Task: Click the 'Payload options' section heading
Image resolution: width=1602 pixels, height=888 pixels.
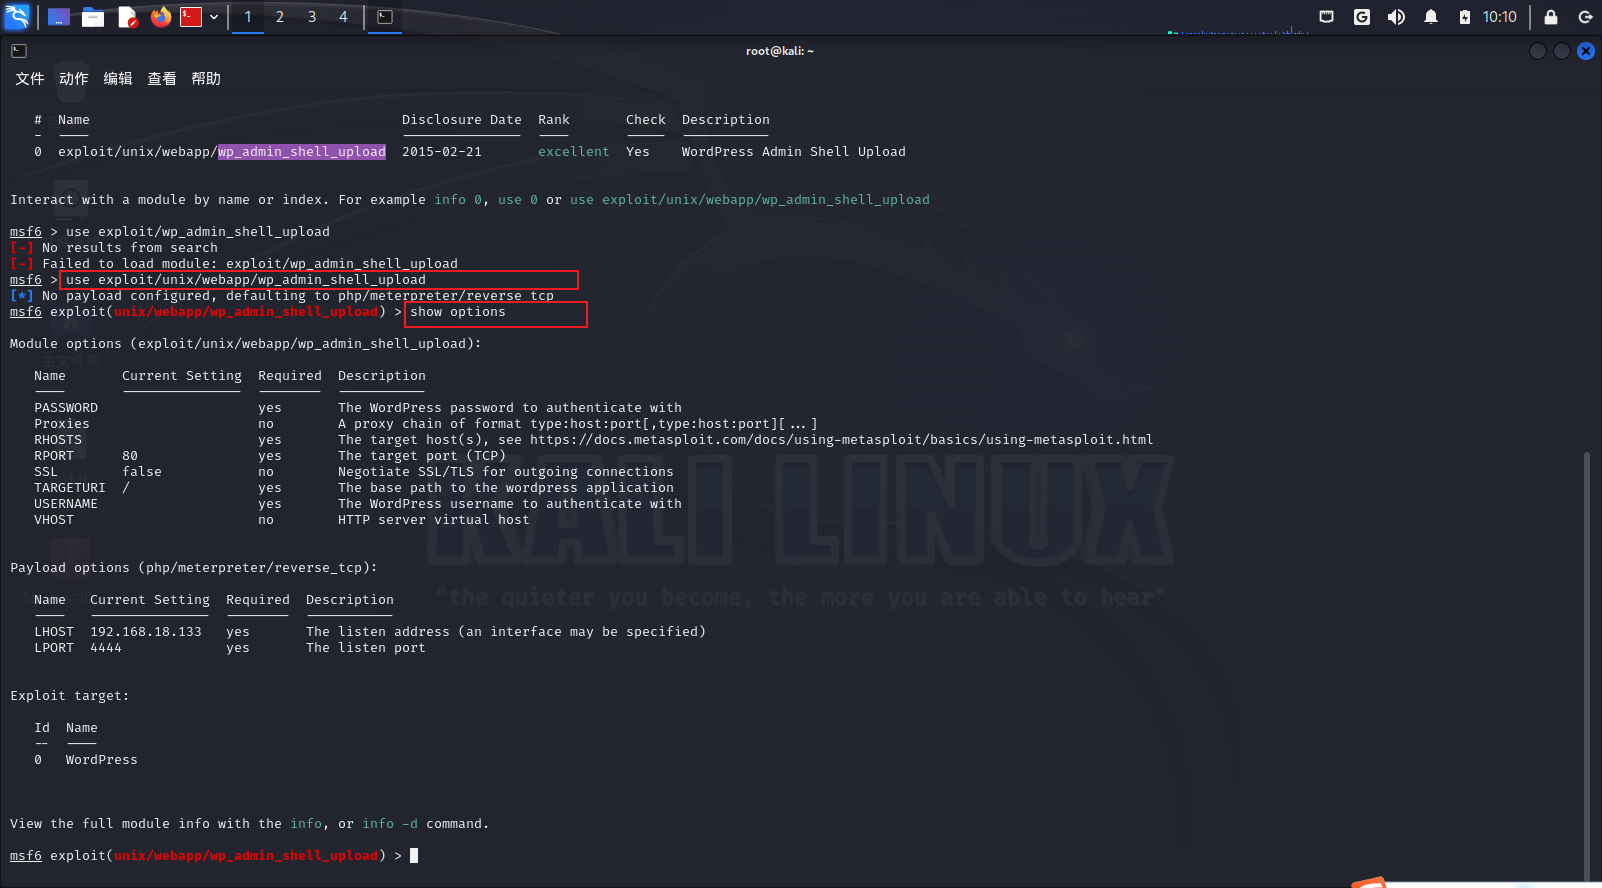Action: [194, 568]
